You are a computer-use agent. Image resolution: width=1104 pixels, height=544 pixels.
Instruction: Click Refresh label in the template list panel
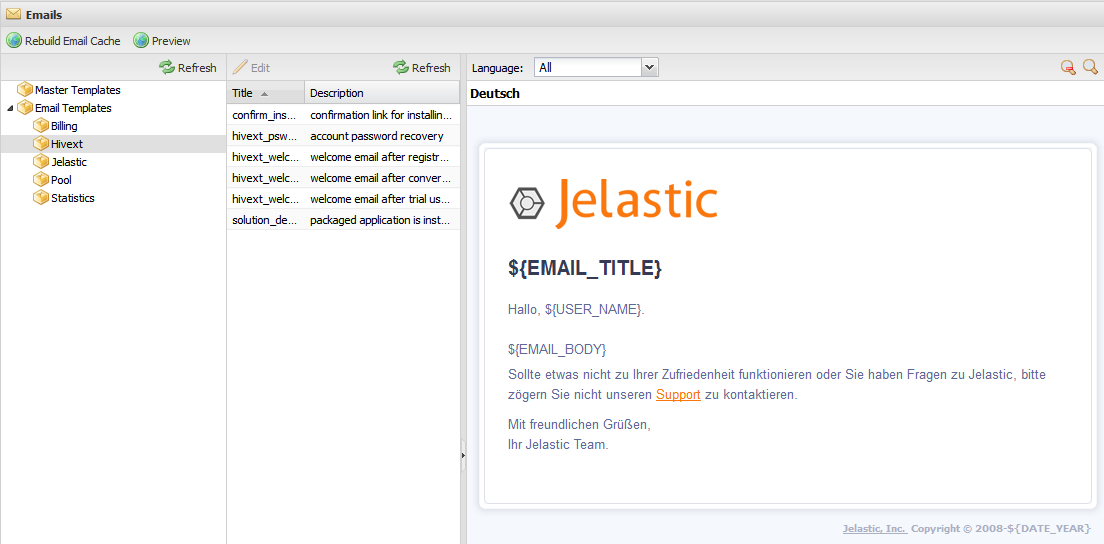[x=431, y=68]
